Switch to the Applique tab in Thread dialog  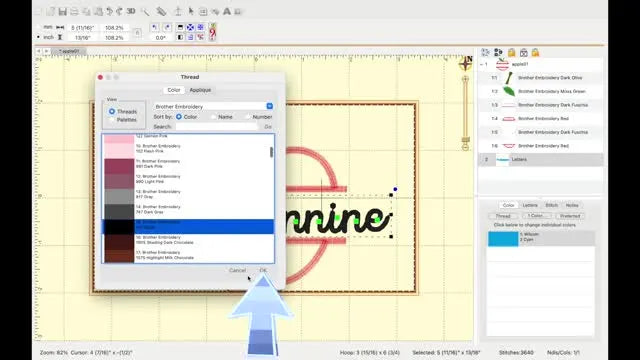(200, 90)
